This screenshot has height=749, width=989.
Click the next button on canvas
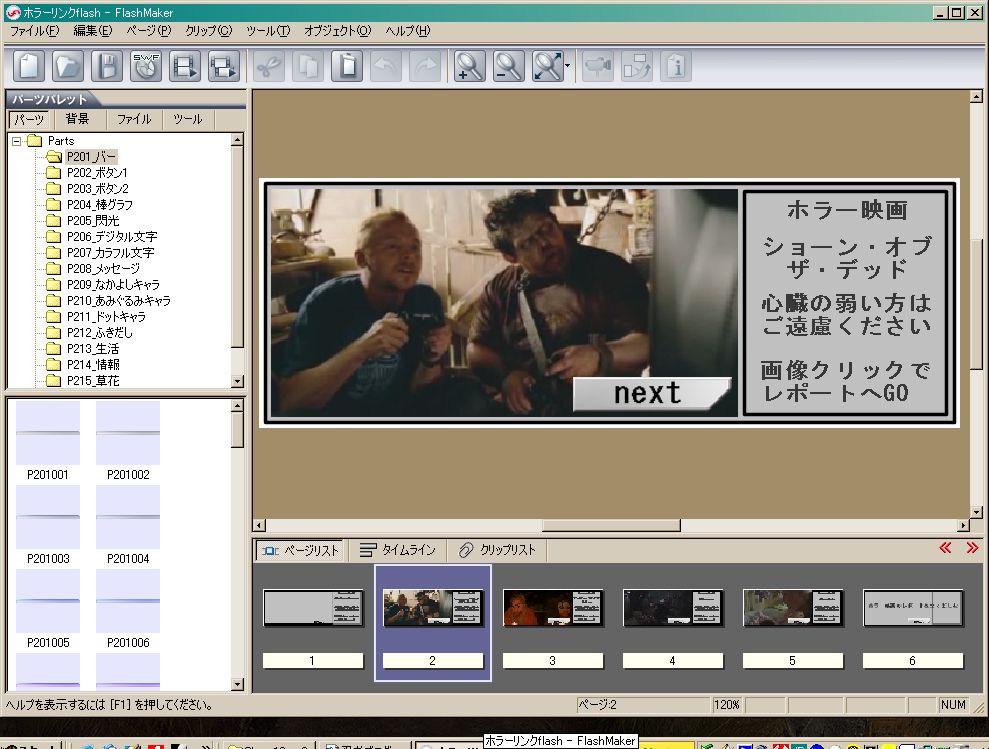tap(650, 393)
